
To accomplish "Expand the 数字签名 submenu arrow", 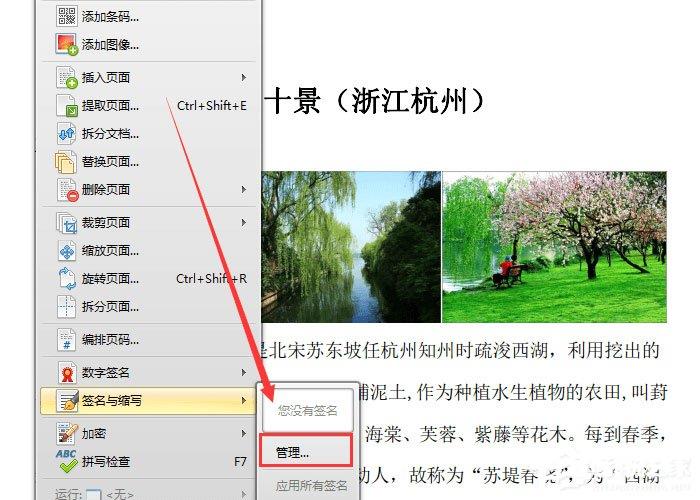I will click(243, 372).
